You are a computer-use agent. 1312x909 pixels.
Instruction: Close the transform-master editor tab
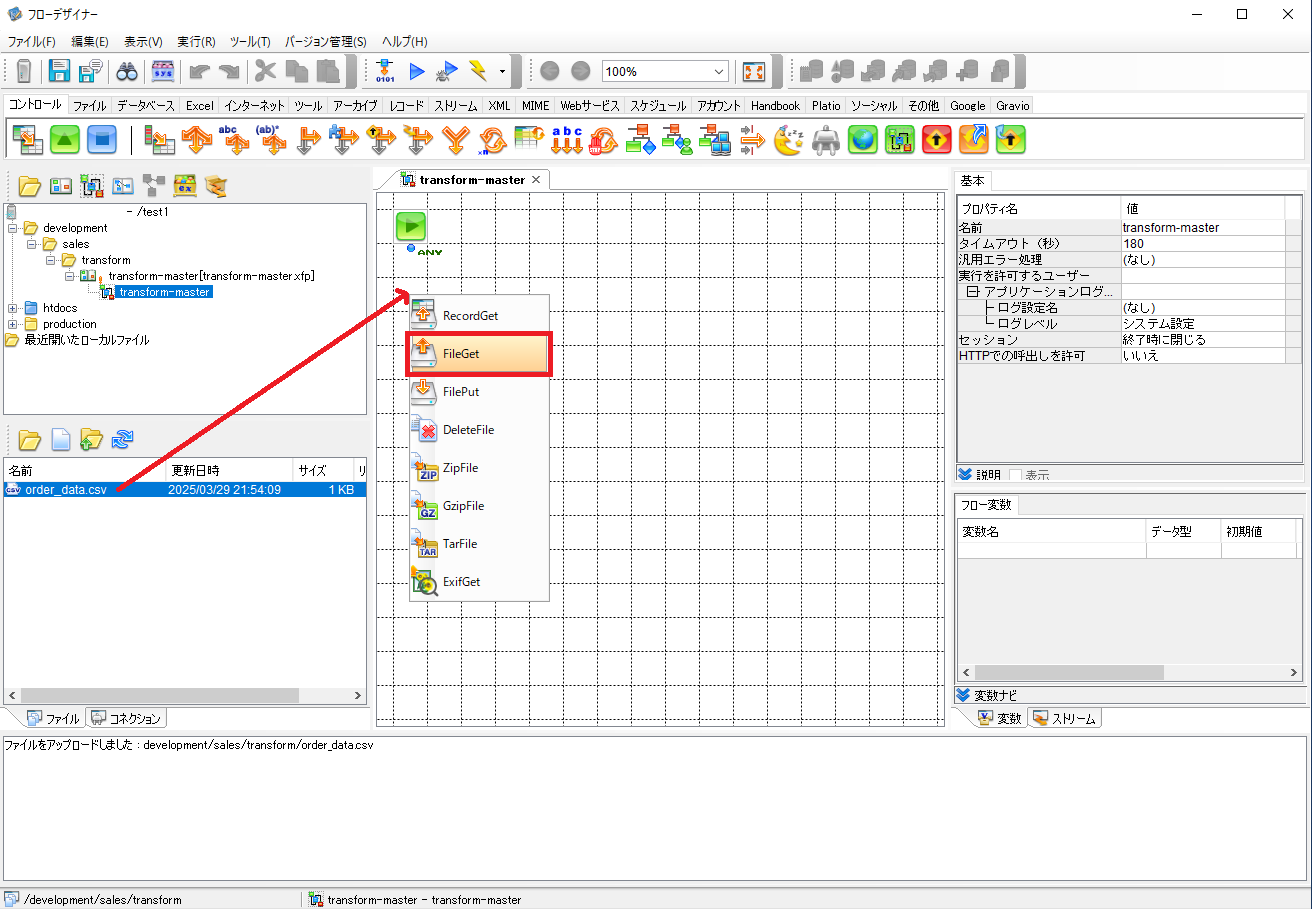[536, 180]
